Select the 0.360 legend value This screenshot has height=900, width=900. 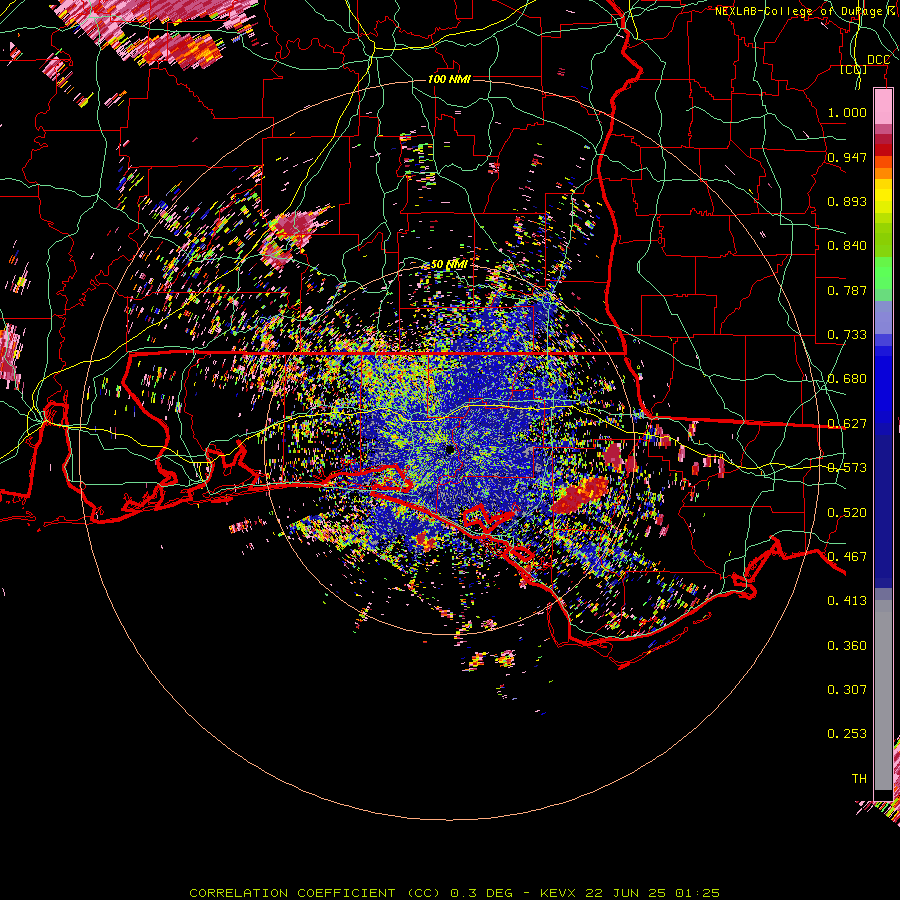(847, 646)
